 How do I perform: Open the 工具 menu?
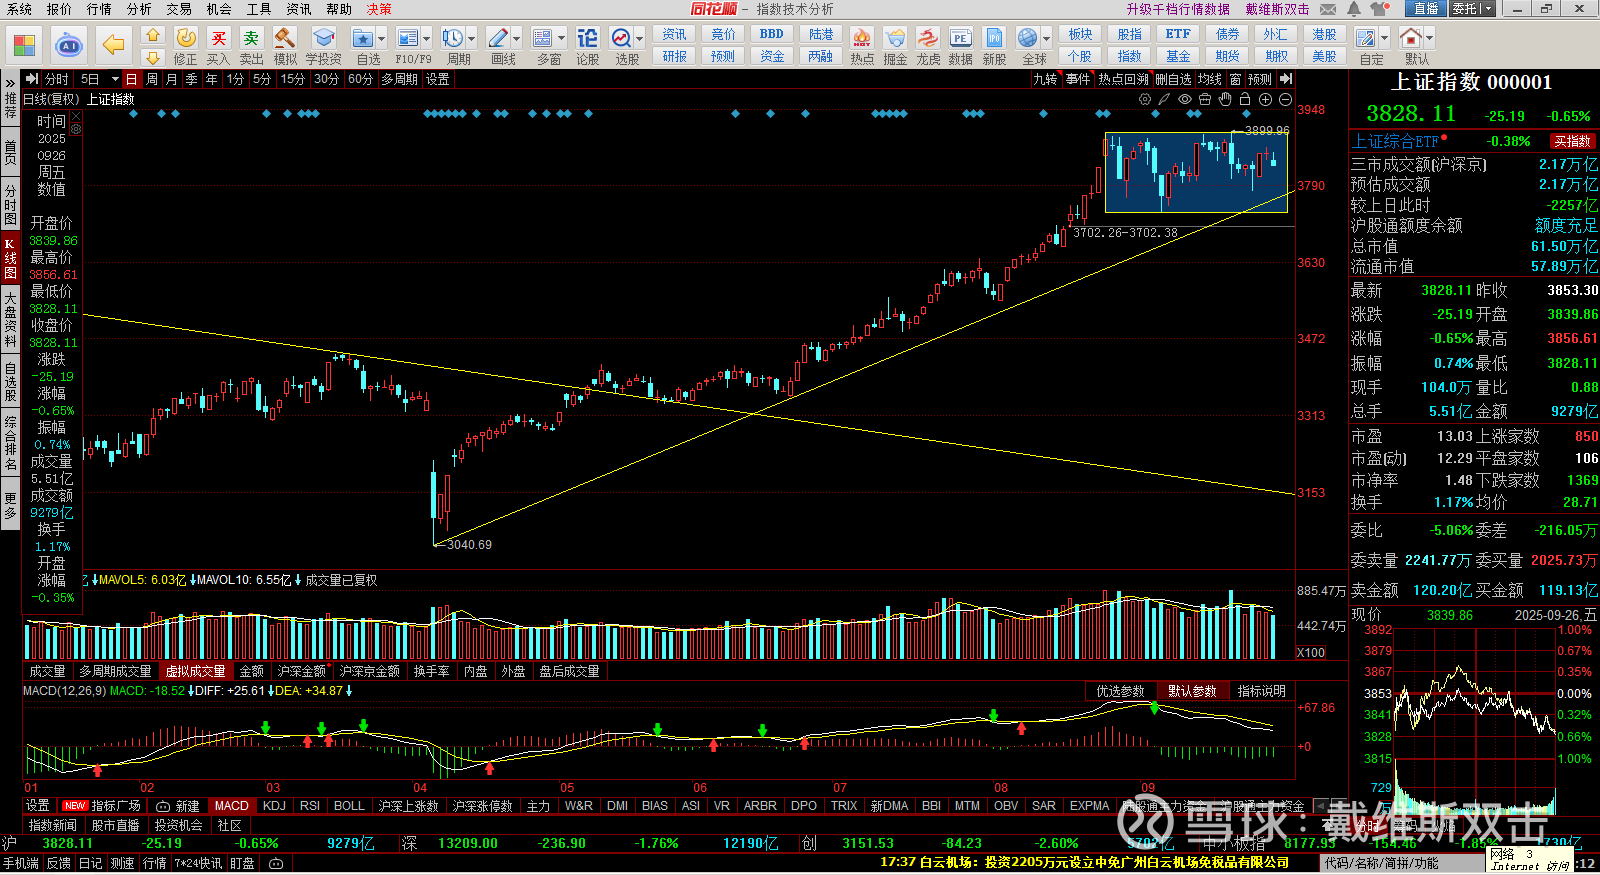(x=259, y=9)
